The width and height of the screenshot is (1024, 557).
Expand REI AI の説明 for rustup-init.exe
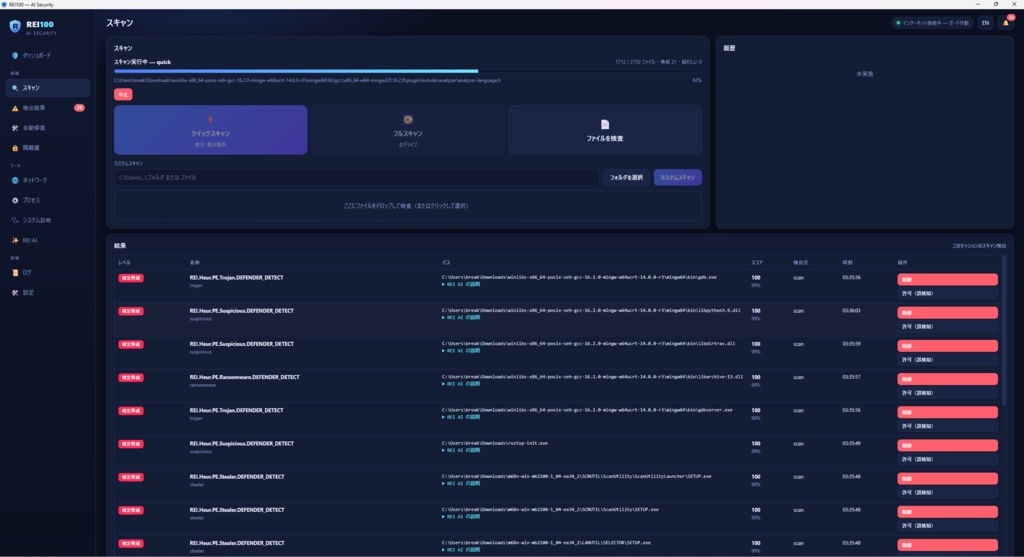coord(461,451)
